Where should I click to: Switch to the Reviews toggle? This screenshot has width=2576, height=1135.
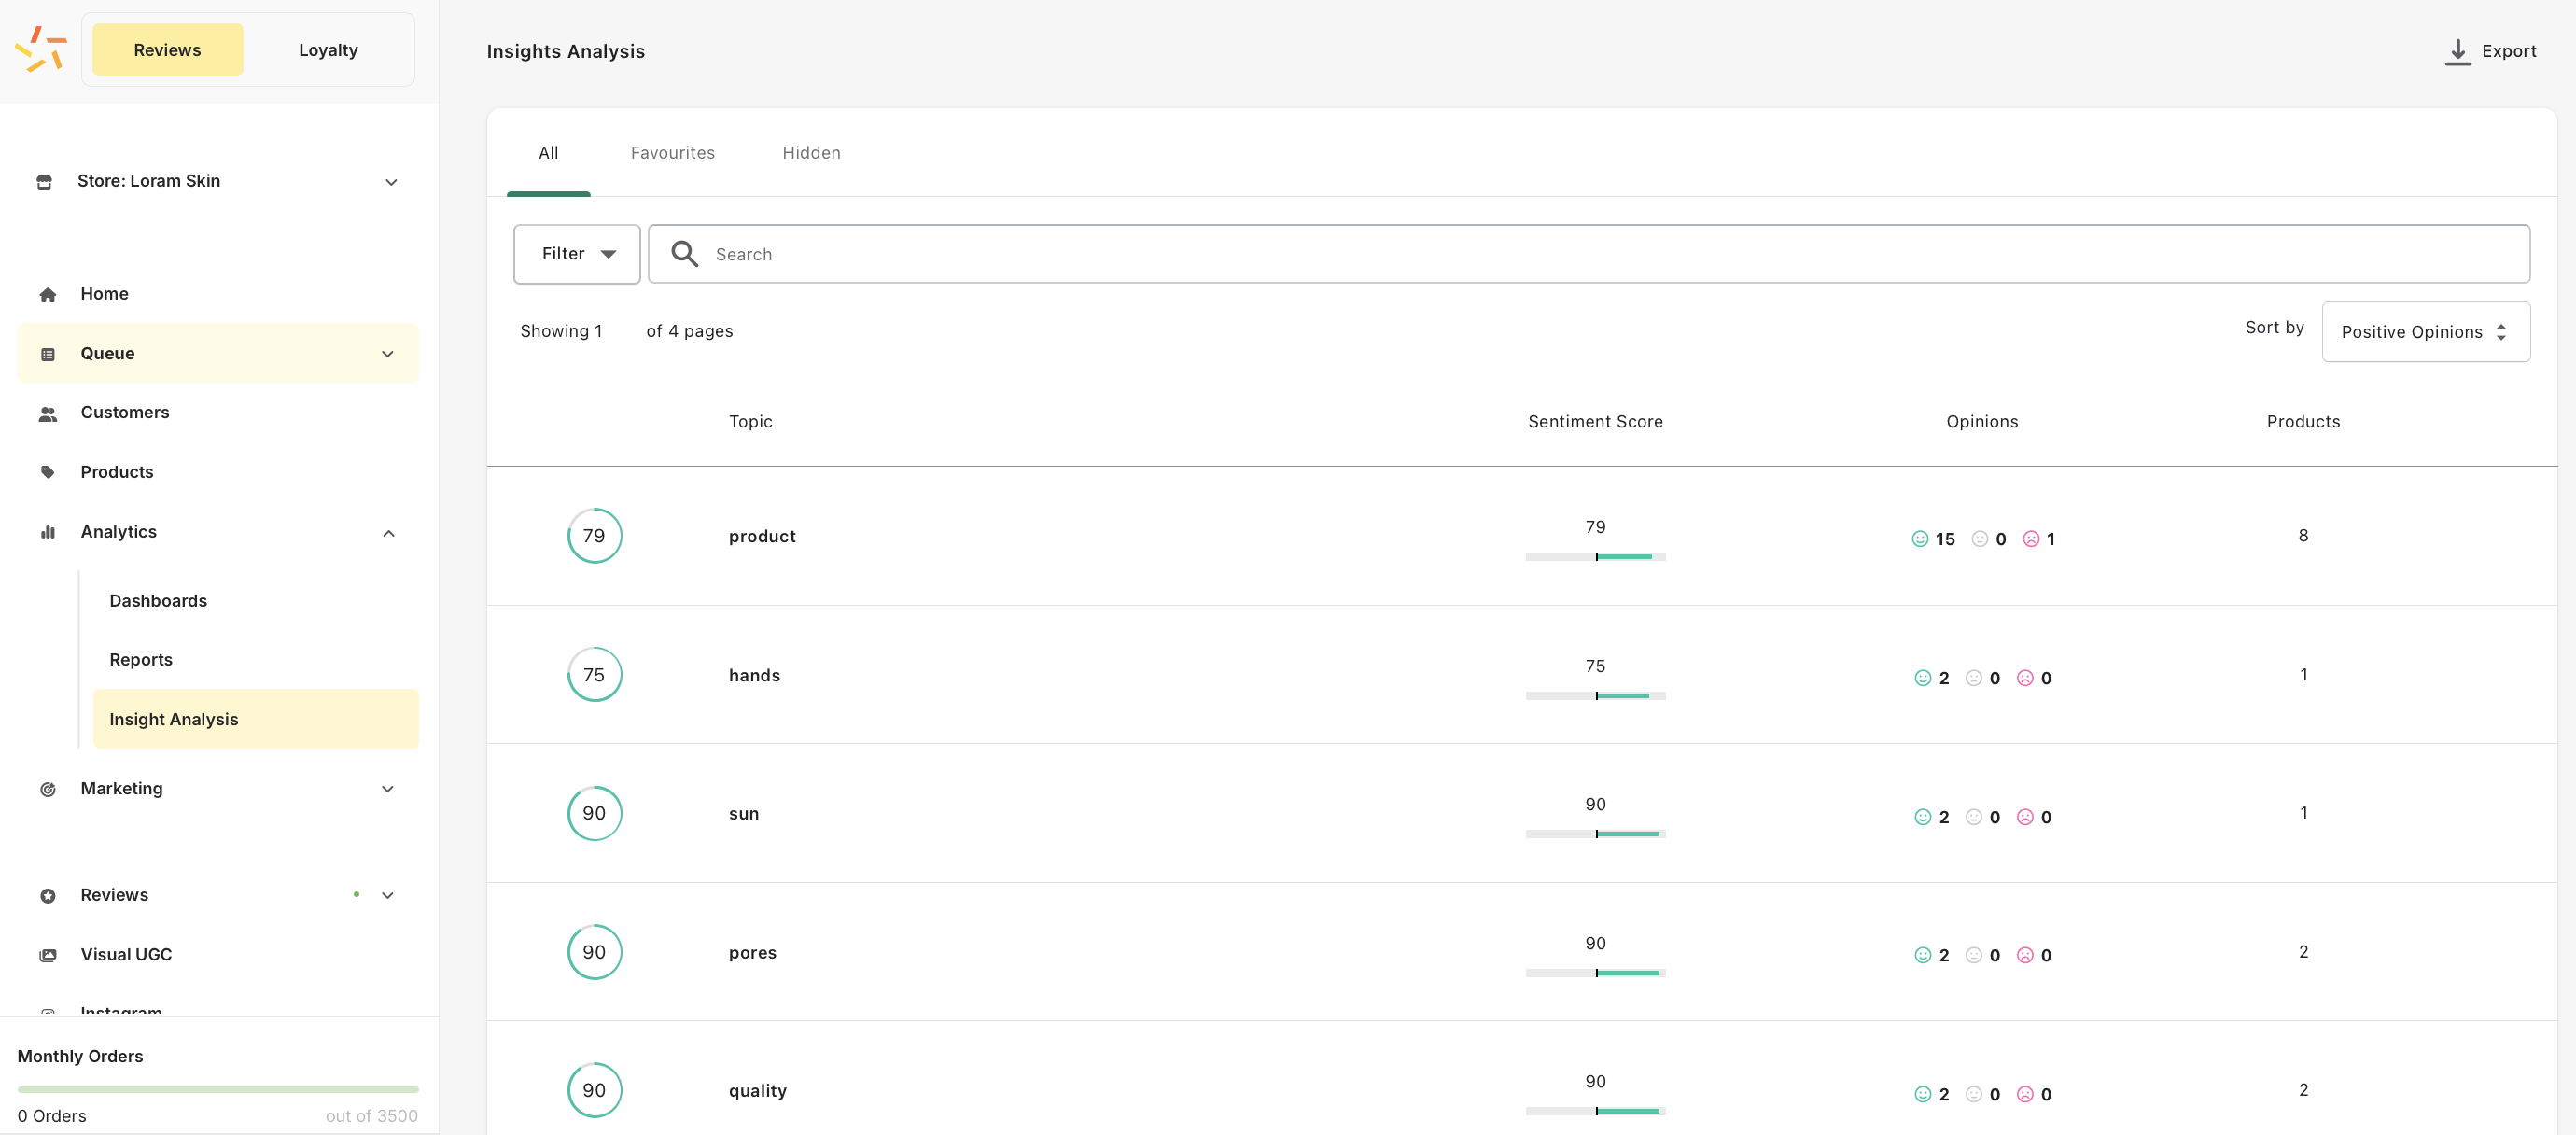[x=167, y=50]
